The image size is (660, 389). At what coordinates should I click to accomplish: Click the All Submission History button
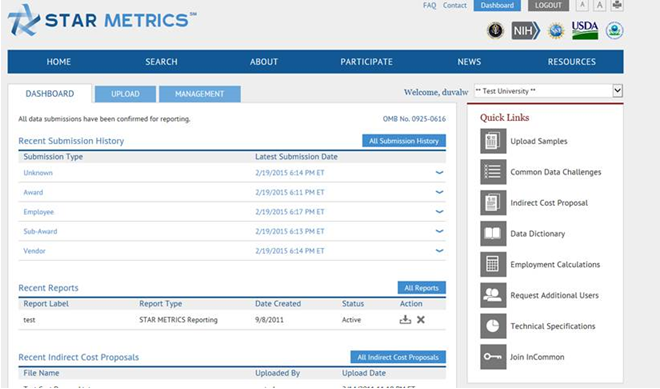[404, 141]
